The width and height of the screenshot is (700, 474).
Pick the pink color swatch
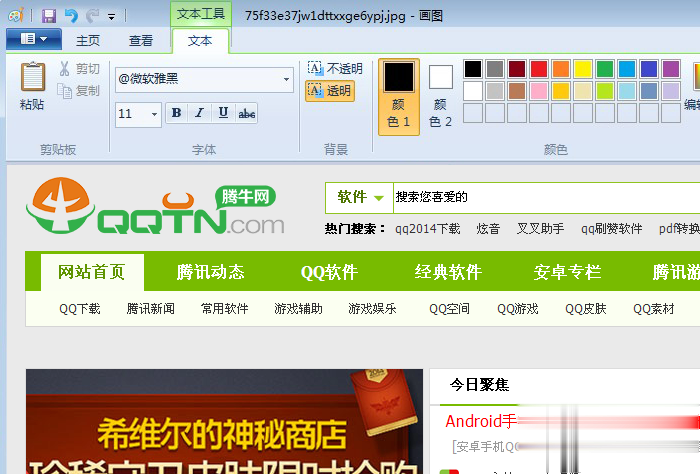click(539, 91)
